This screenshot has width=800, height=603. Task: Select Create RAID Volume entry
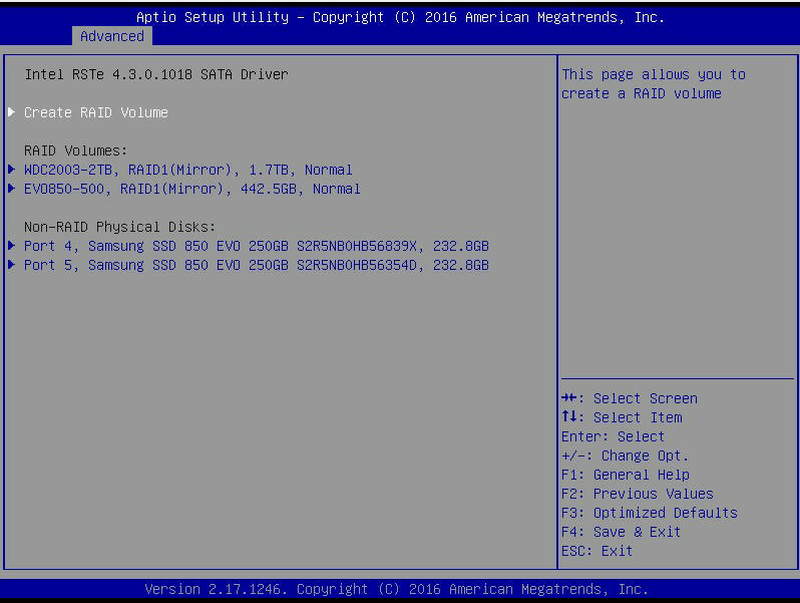tap(96, 112)
